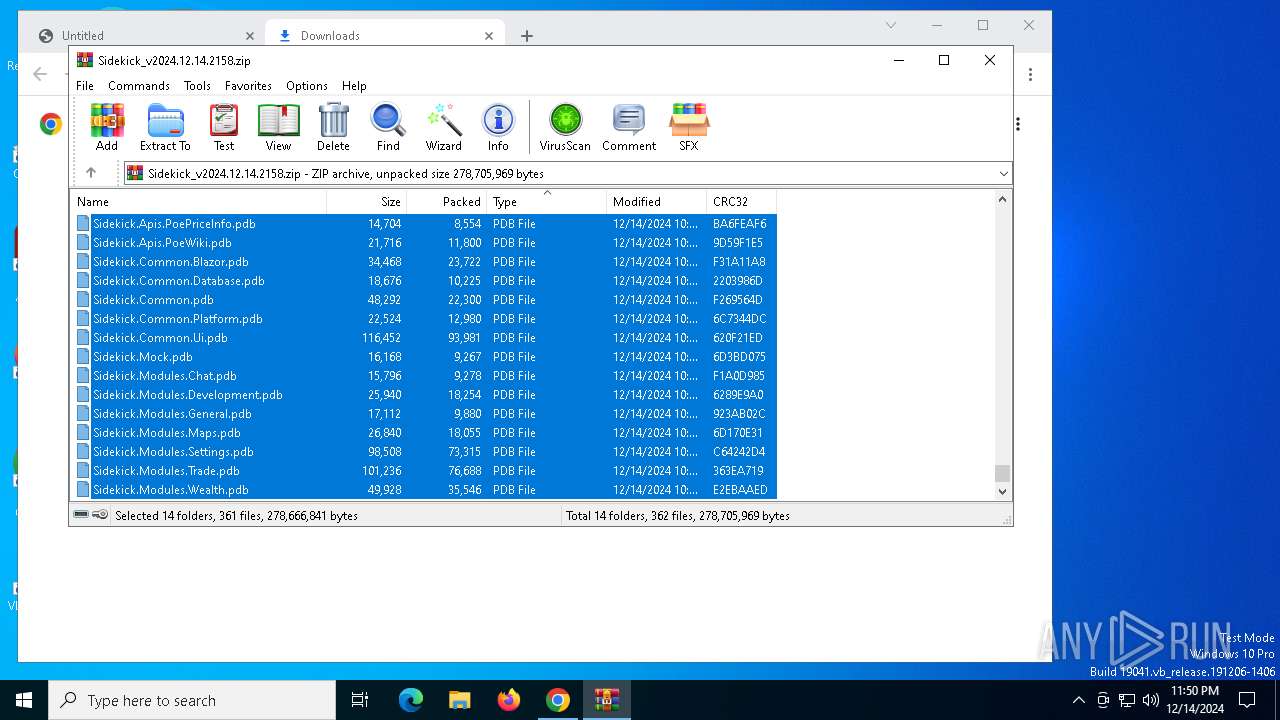
Task: Open File Explorer from taskbar
Action: [x=460, y=700]
